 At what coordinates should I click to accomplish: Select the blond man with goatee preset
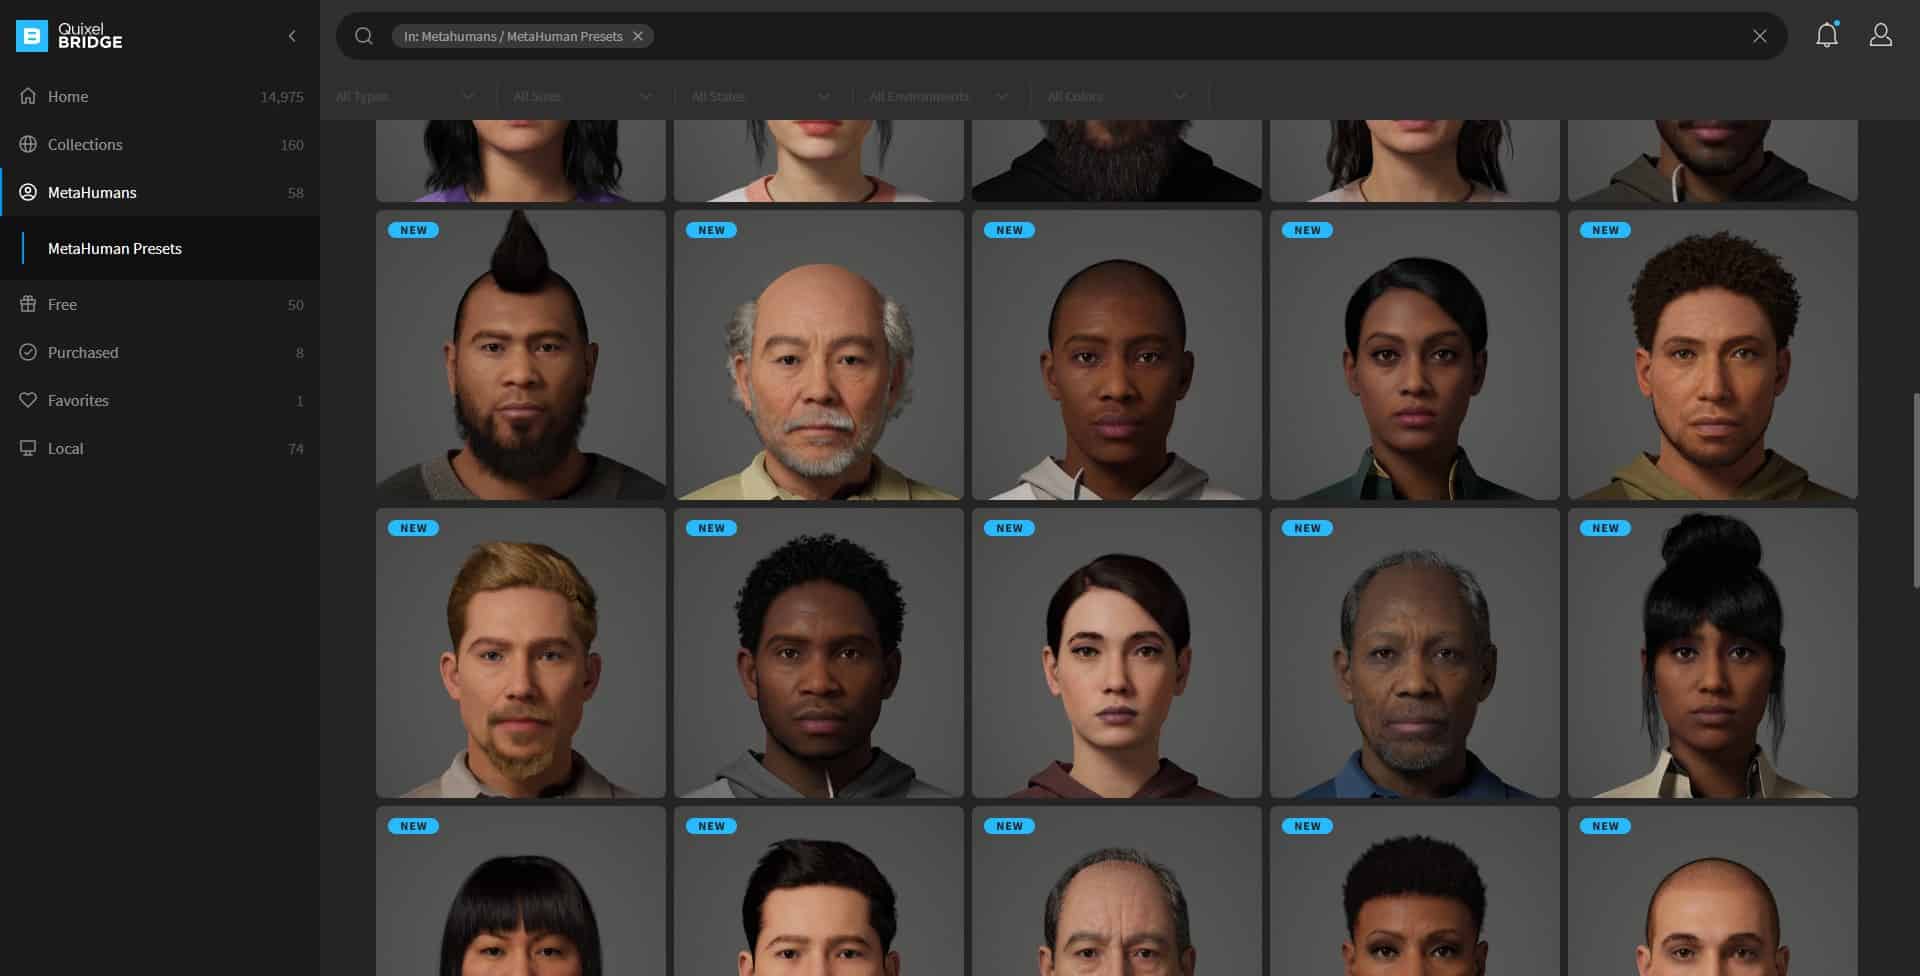click(x=521, y=653)
